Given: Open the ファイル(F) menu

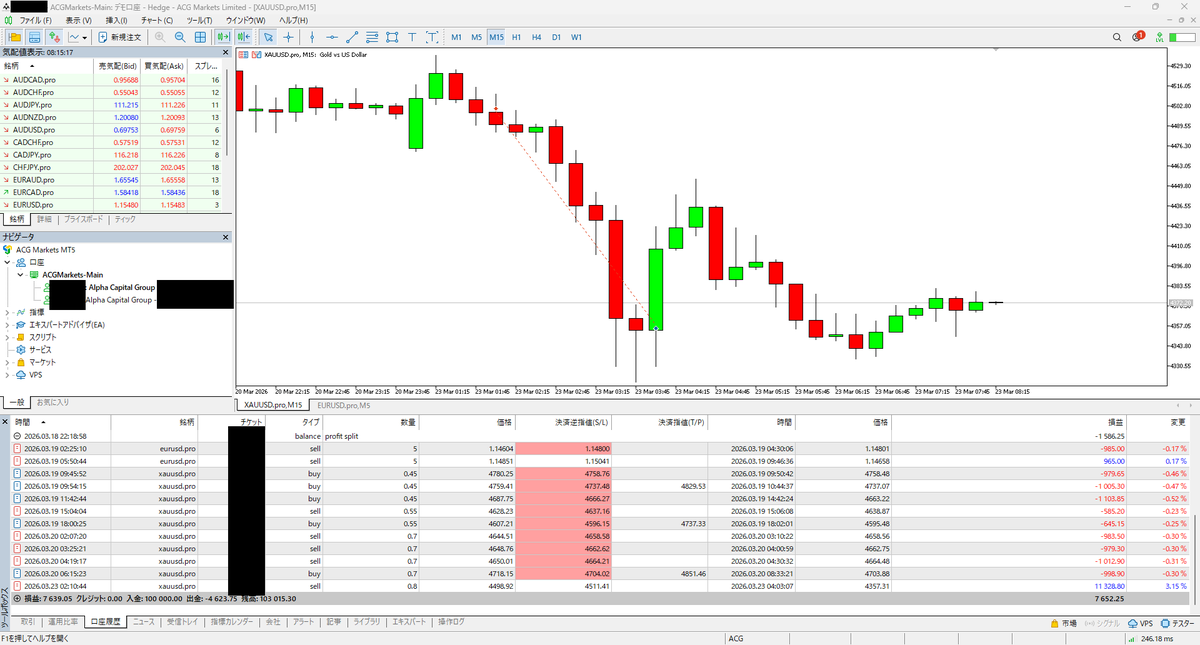Looking at the screenshot, I should coord(37,20).
